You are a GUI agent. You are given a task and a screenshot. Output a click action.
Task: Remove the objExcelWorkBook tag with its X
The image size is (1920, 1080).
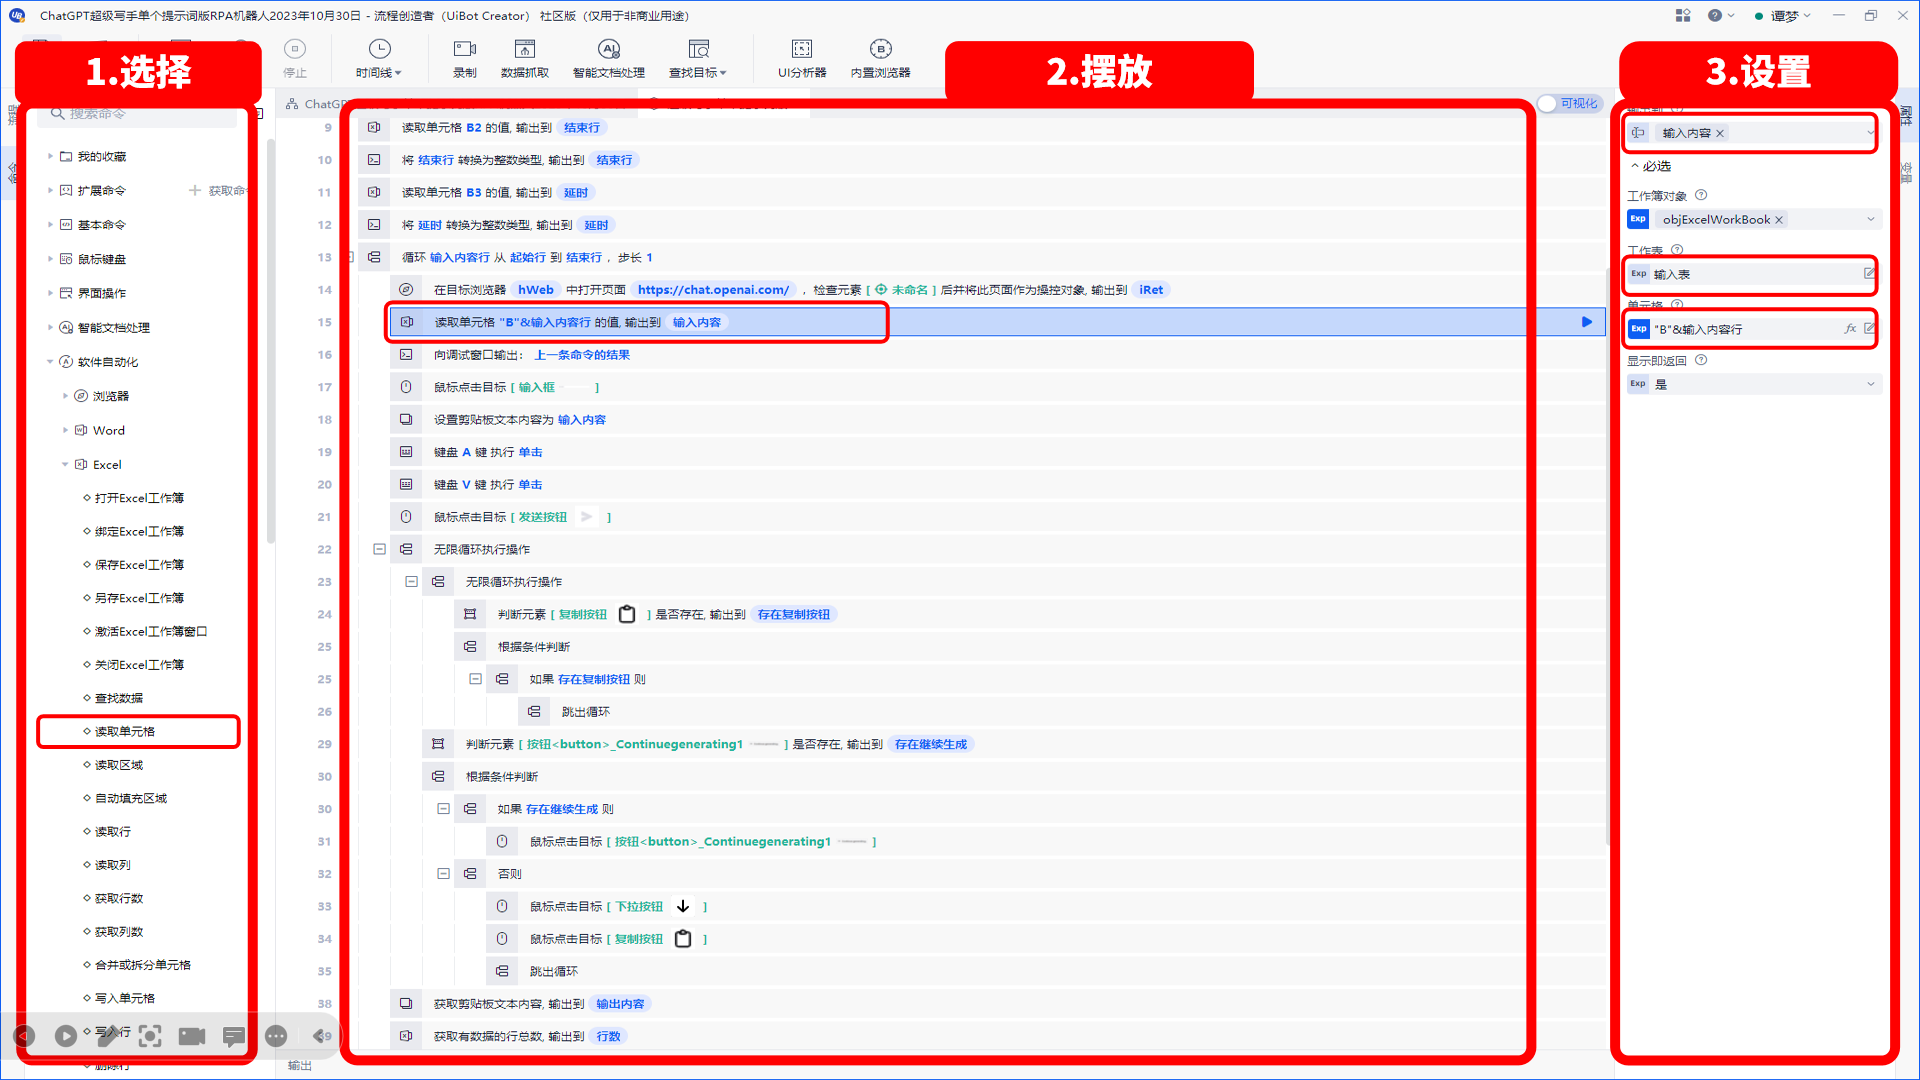point(1779,220)
